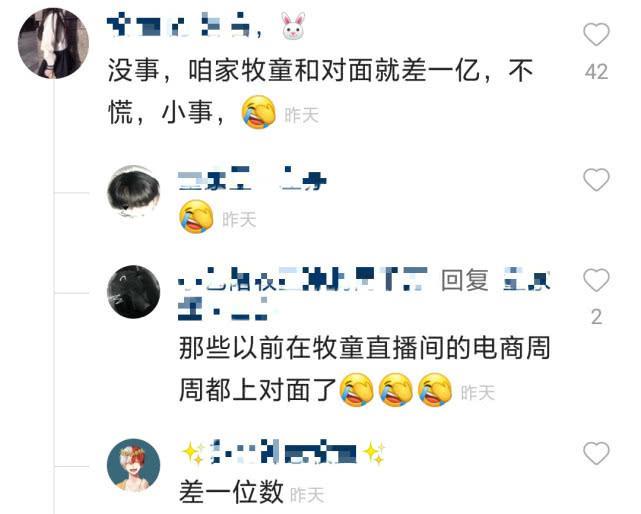Image resolution: width=641 pixels, height=514 pixels.
Task: Like the comment with 42 likes
Action: [x=596, y=34]
